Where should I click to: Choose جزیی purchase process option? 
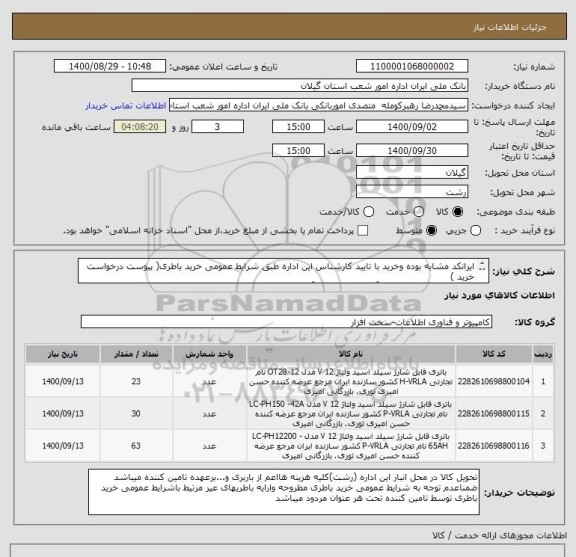[x=476, y=231]
